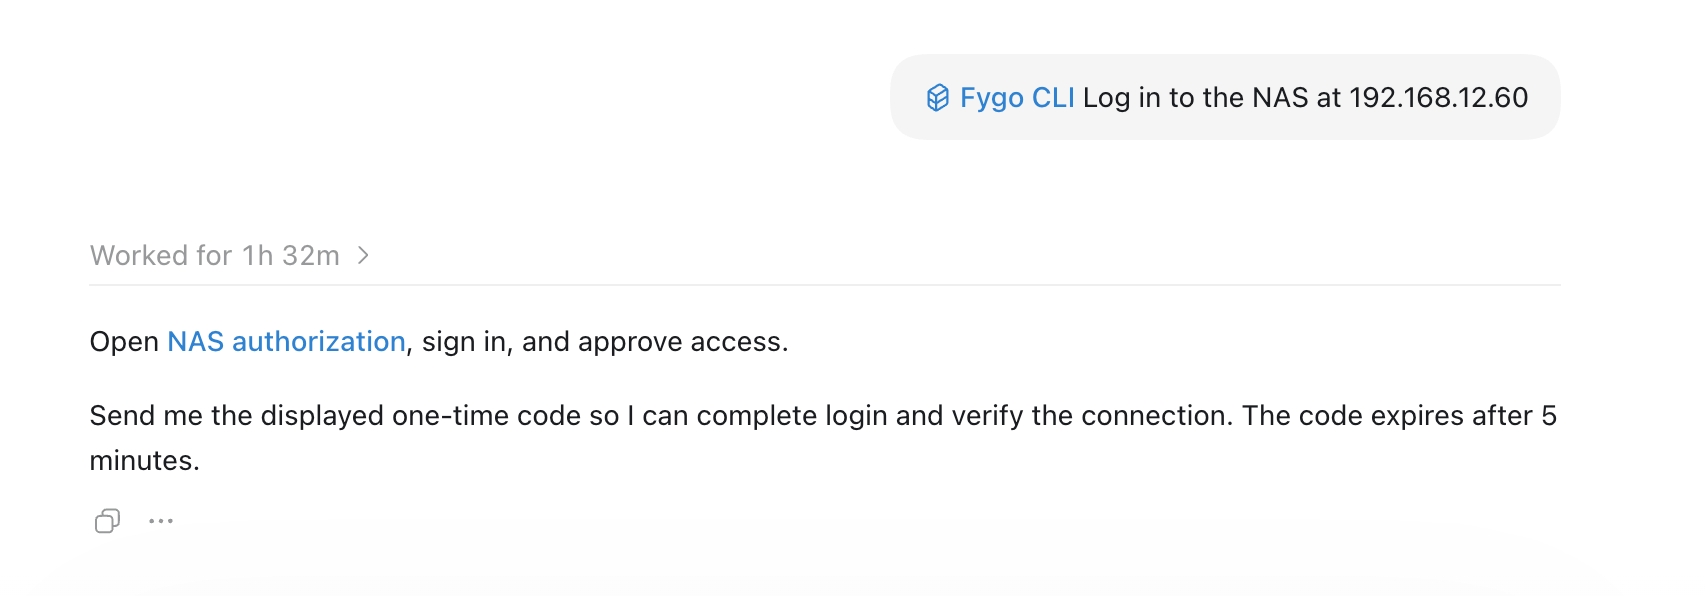Screen dimensions: 1706x596
Task: Click "Log in to the NAS" message text
Action: point(1195,98)
